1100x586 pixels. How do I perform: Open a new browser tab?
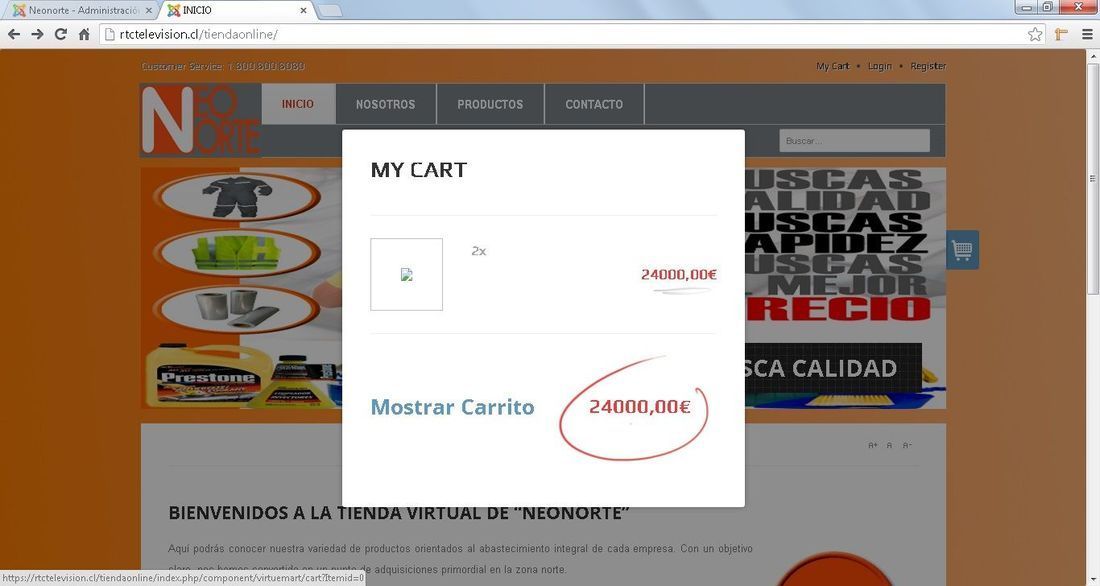coord(330,11)
